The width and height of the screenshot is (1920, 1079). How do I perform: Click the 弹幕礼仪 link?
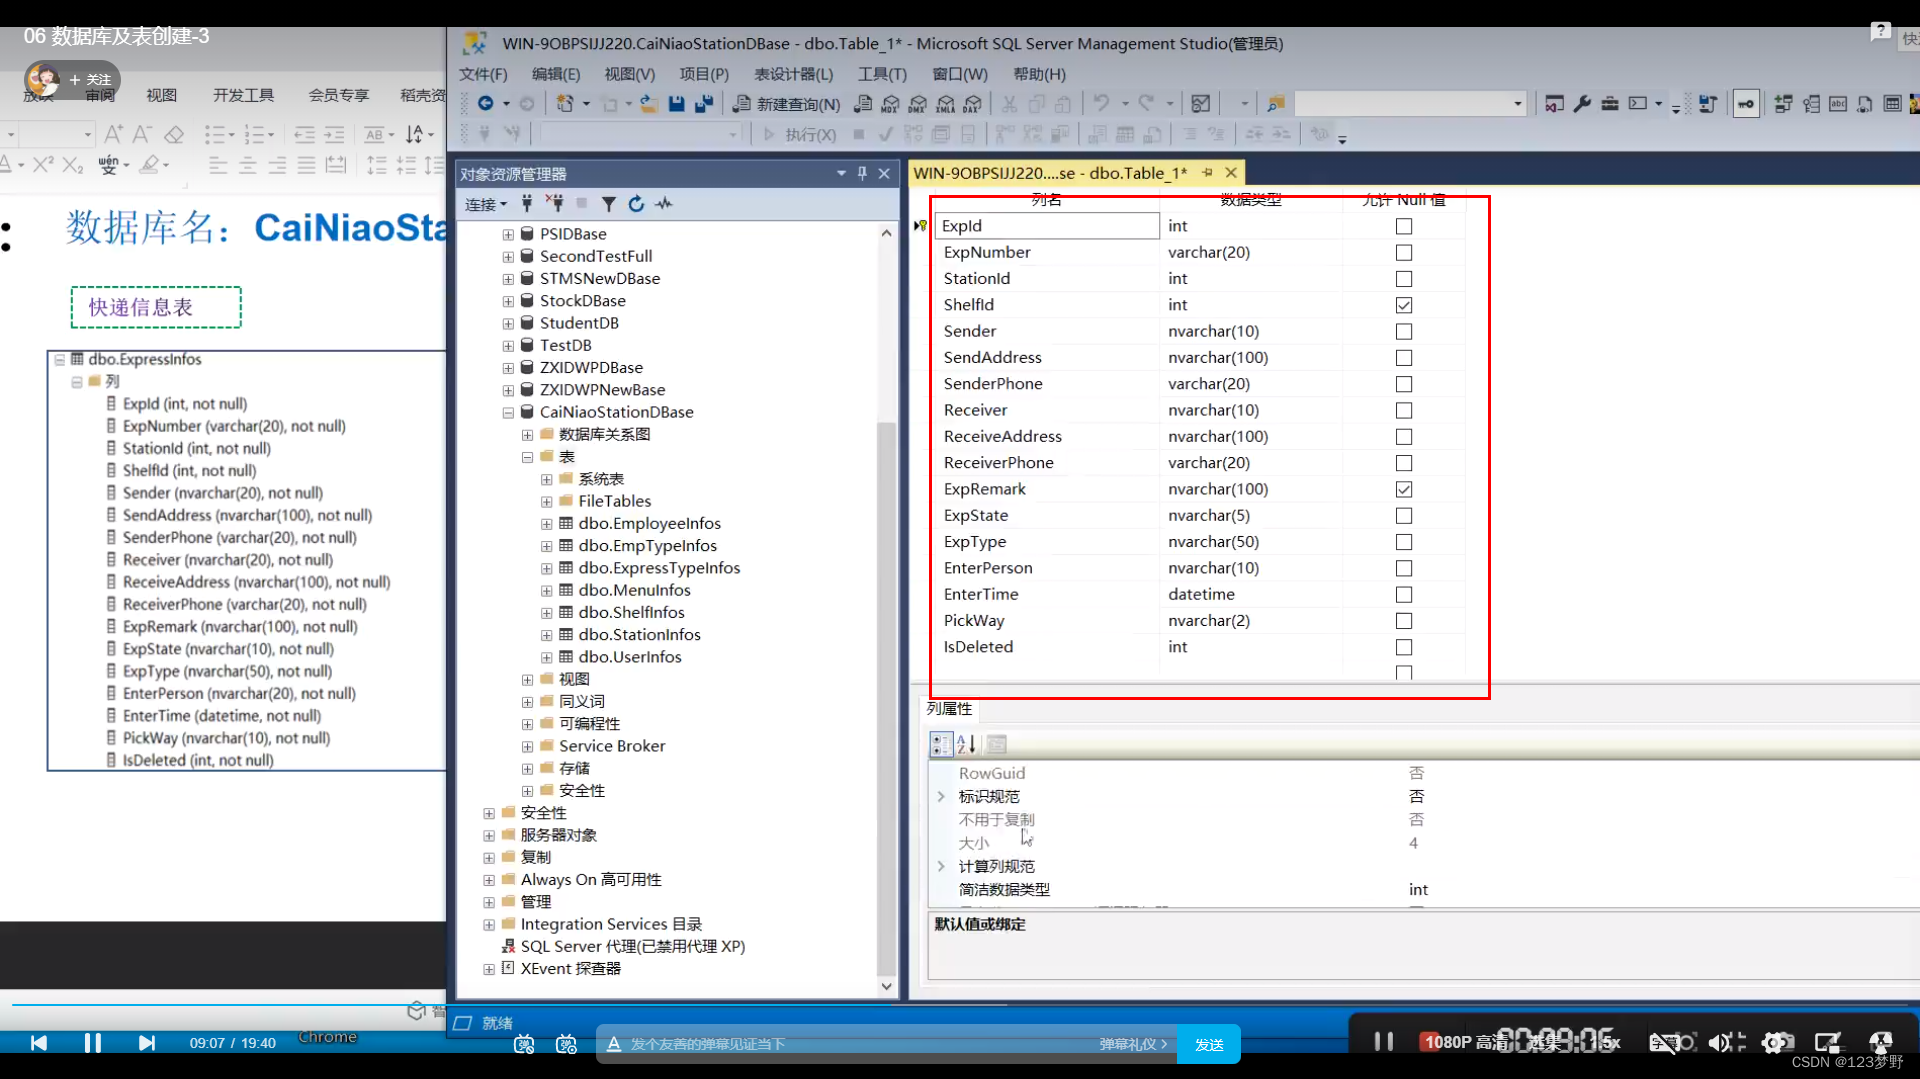[x=1133, y=1044]
